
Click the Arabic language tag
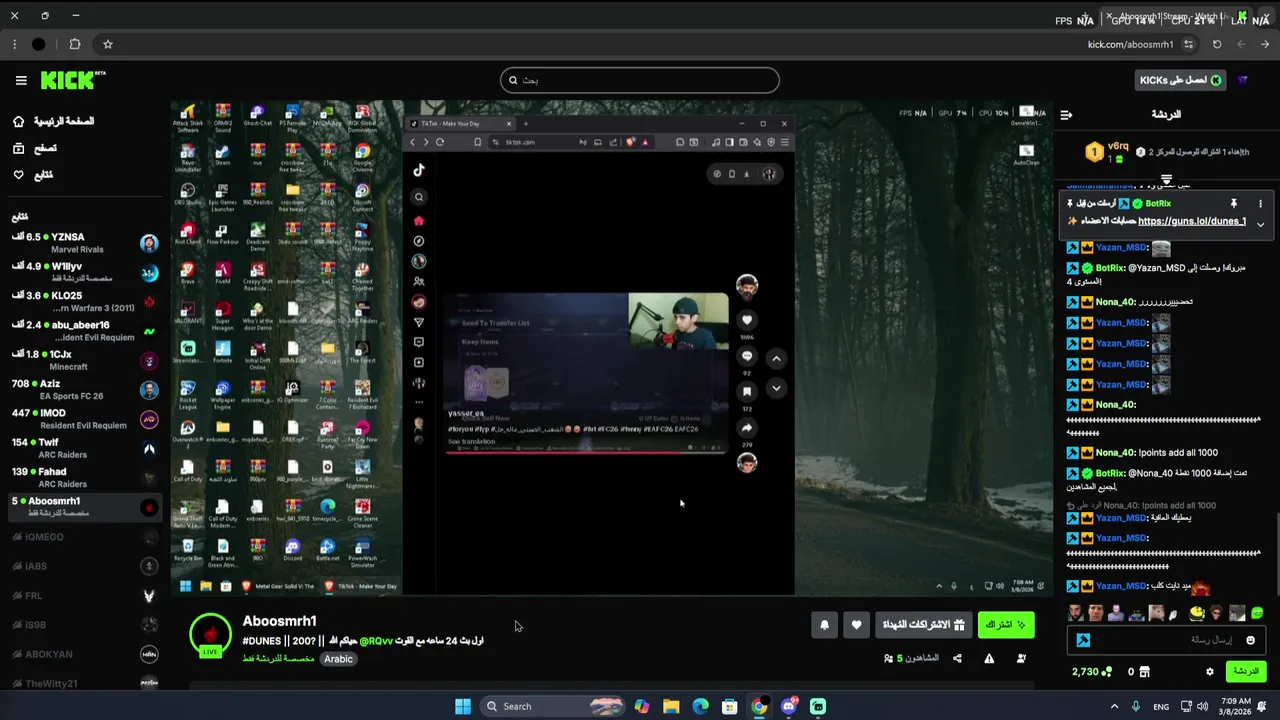click(x=338, y=659)
